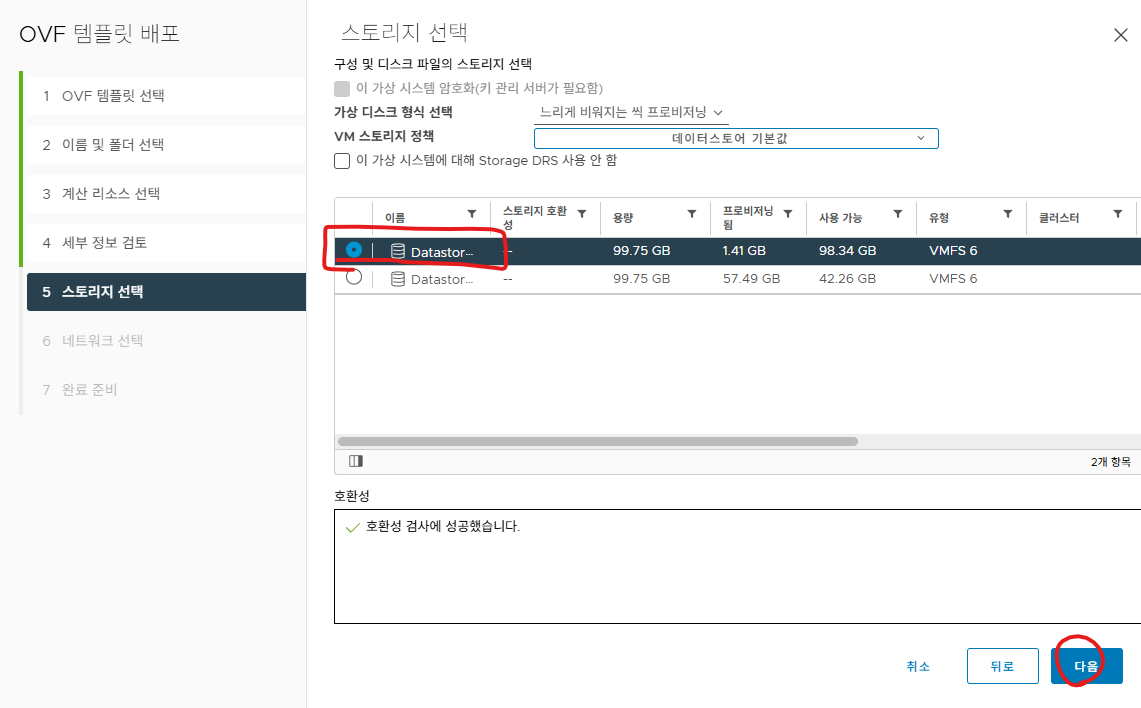
Task: Click the table's horizontal scrollbar
Action: coord(597,442)
